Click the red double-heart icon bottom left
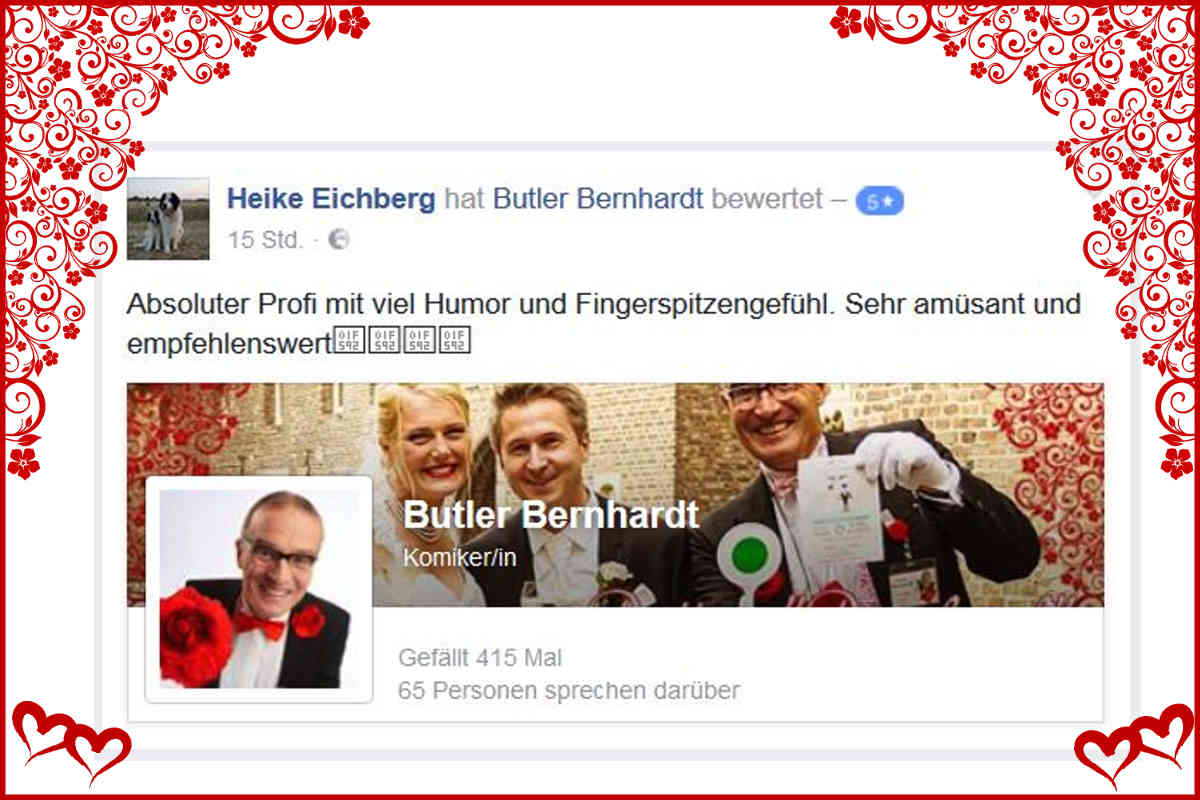This screenshot has height=800, width=1200. click(71, 742)
